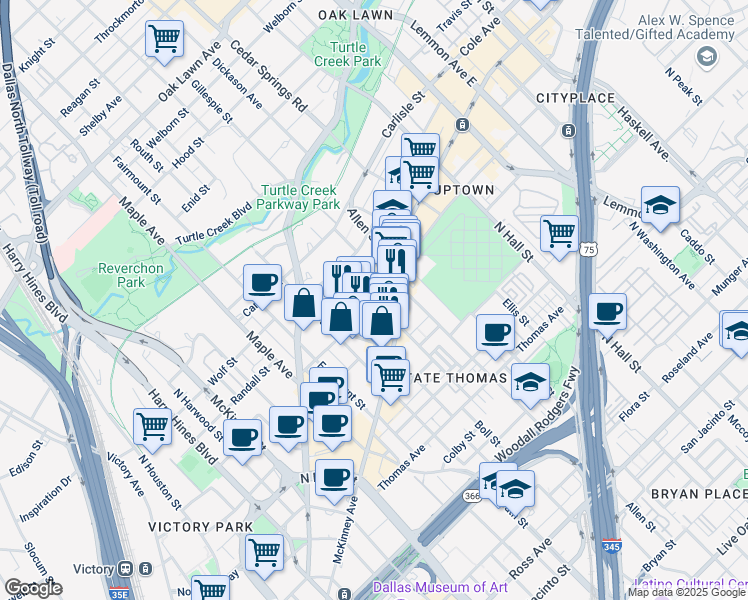Click the shopping cart marker near N Hall St and US 75
Image resolution: width=748 pixels, height=600 pixels.
pyautogui.click(x=560, y=234)
